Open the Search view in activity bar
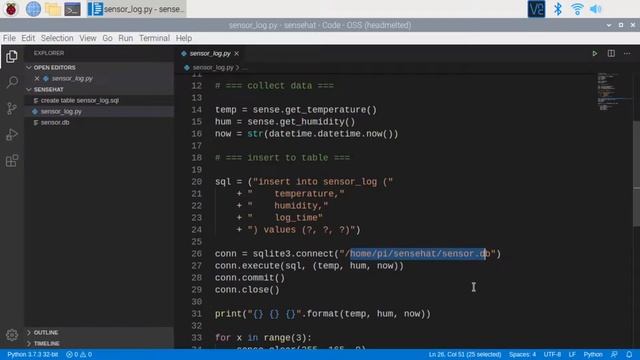This screenshot has width=640, height=360. 12,82
